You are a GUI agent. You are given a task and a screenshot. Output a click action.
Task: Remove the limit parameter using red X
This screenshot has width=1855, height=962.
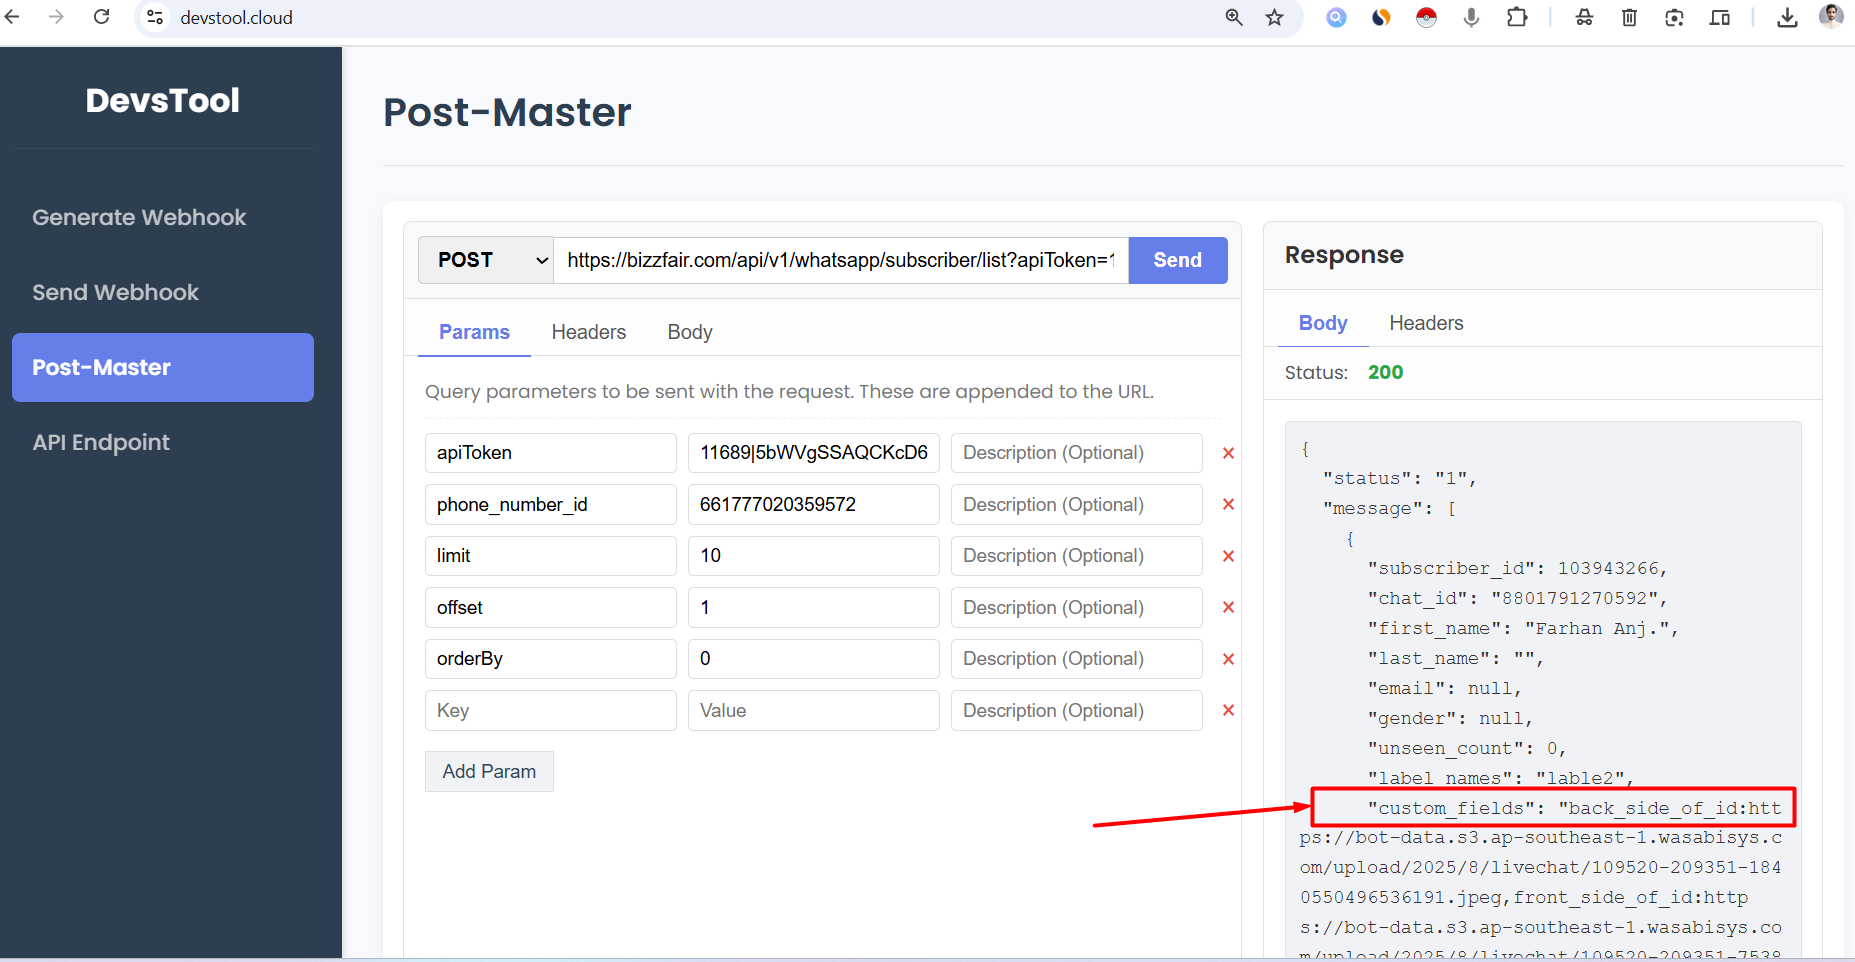(1228, 556)
